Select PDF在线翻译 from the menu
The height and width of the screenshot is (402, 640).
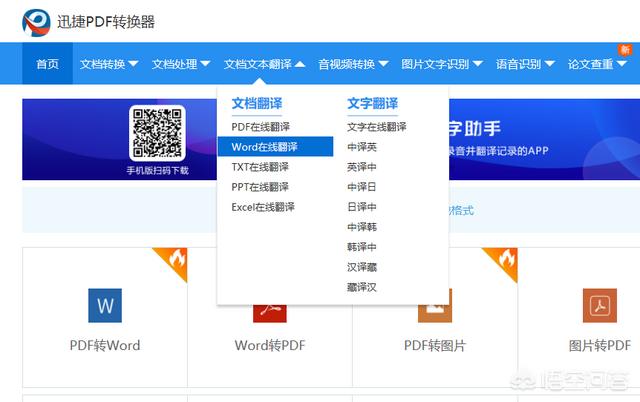click(x=260, y=127)
